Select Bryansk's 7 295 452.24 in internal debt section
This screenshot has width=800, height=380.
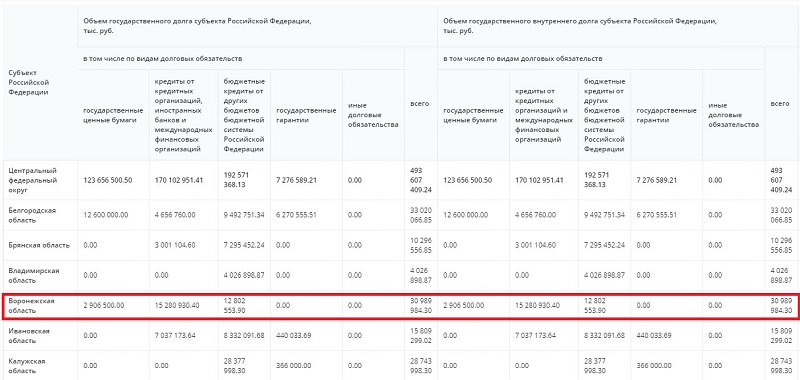pyautogui.click(x=604, y=245)
